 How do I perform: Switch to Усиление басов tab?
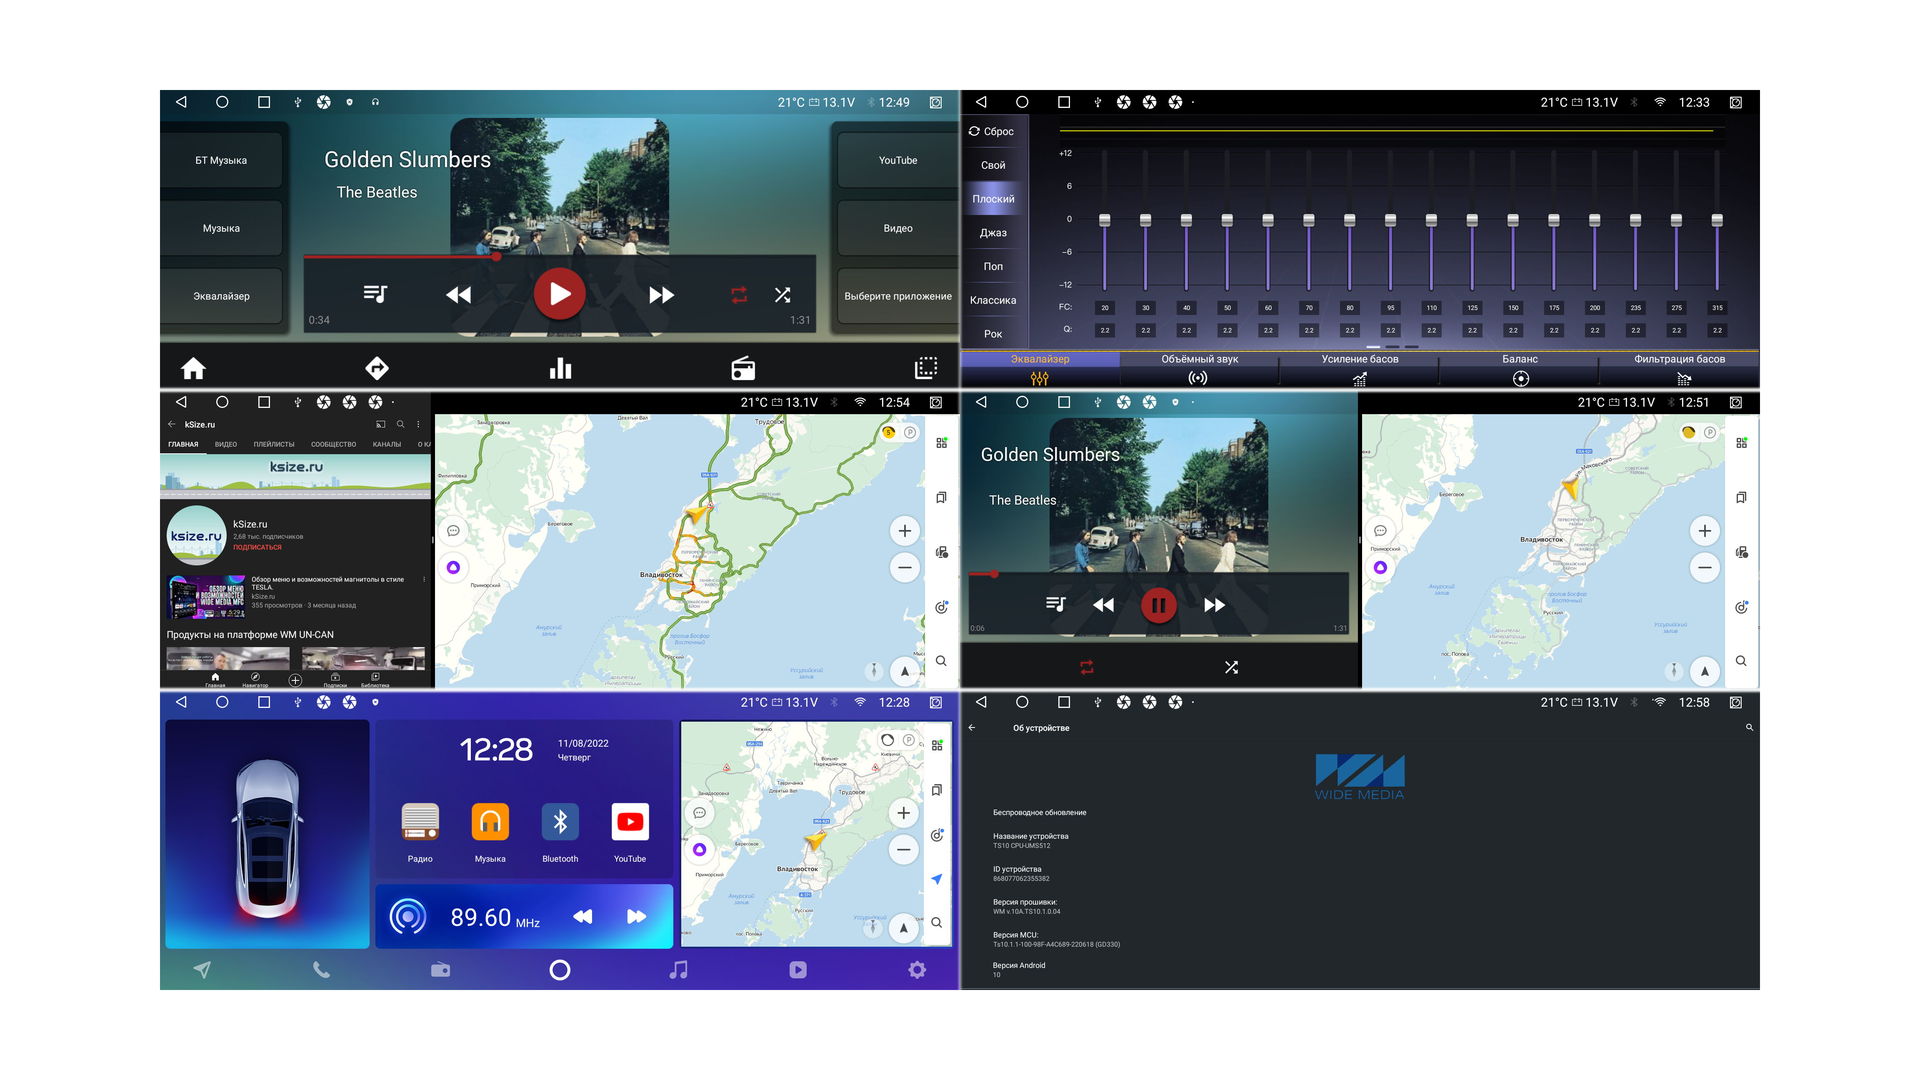click(1359, 367)
